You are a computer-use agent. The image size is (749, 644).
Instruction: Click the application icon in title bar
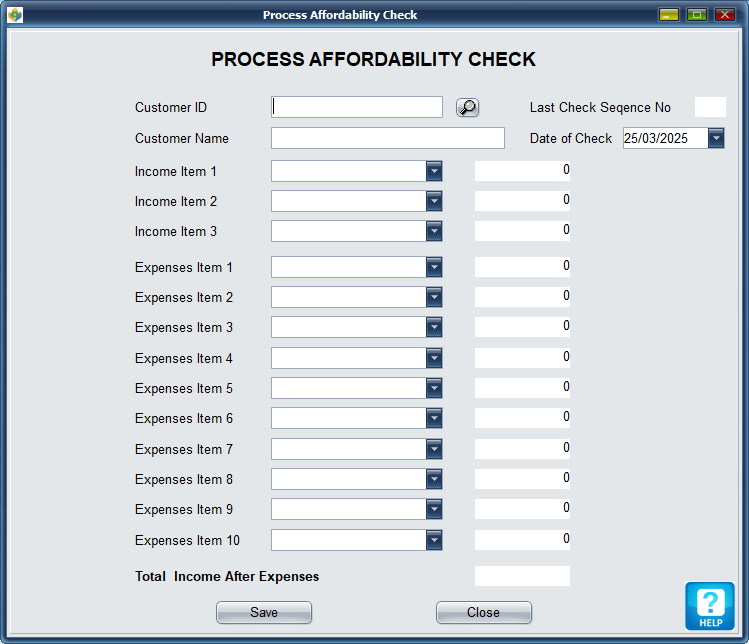click(15, 15)
